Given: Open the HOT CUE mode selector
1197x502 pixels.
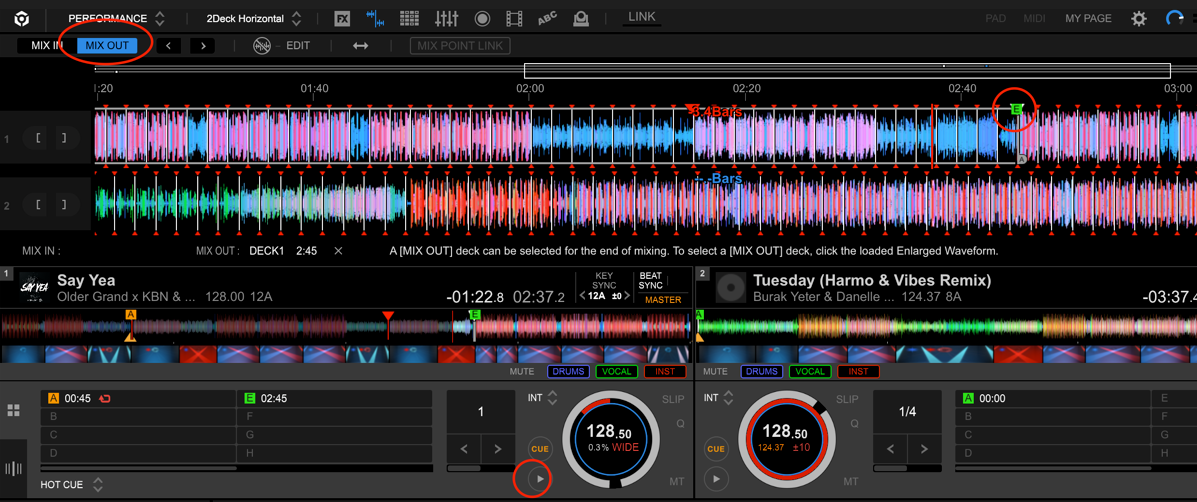Looking at the screenshot, I should click(98, 485).
